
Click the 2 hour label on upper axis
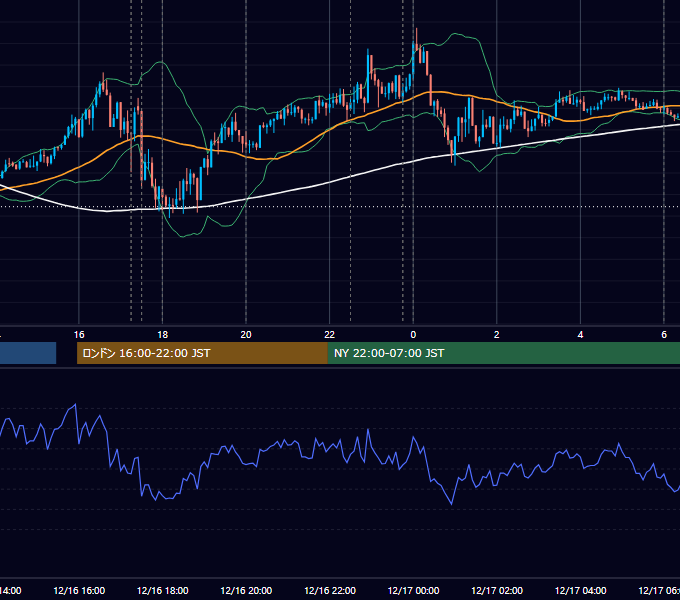497,334
